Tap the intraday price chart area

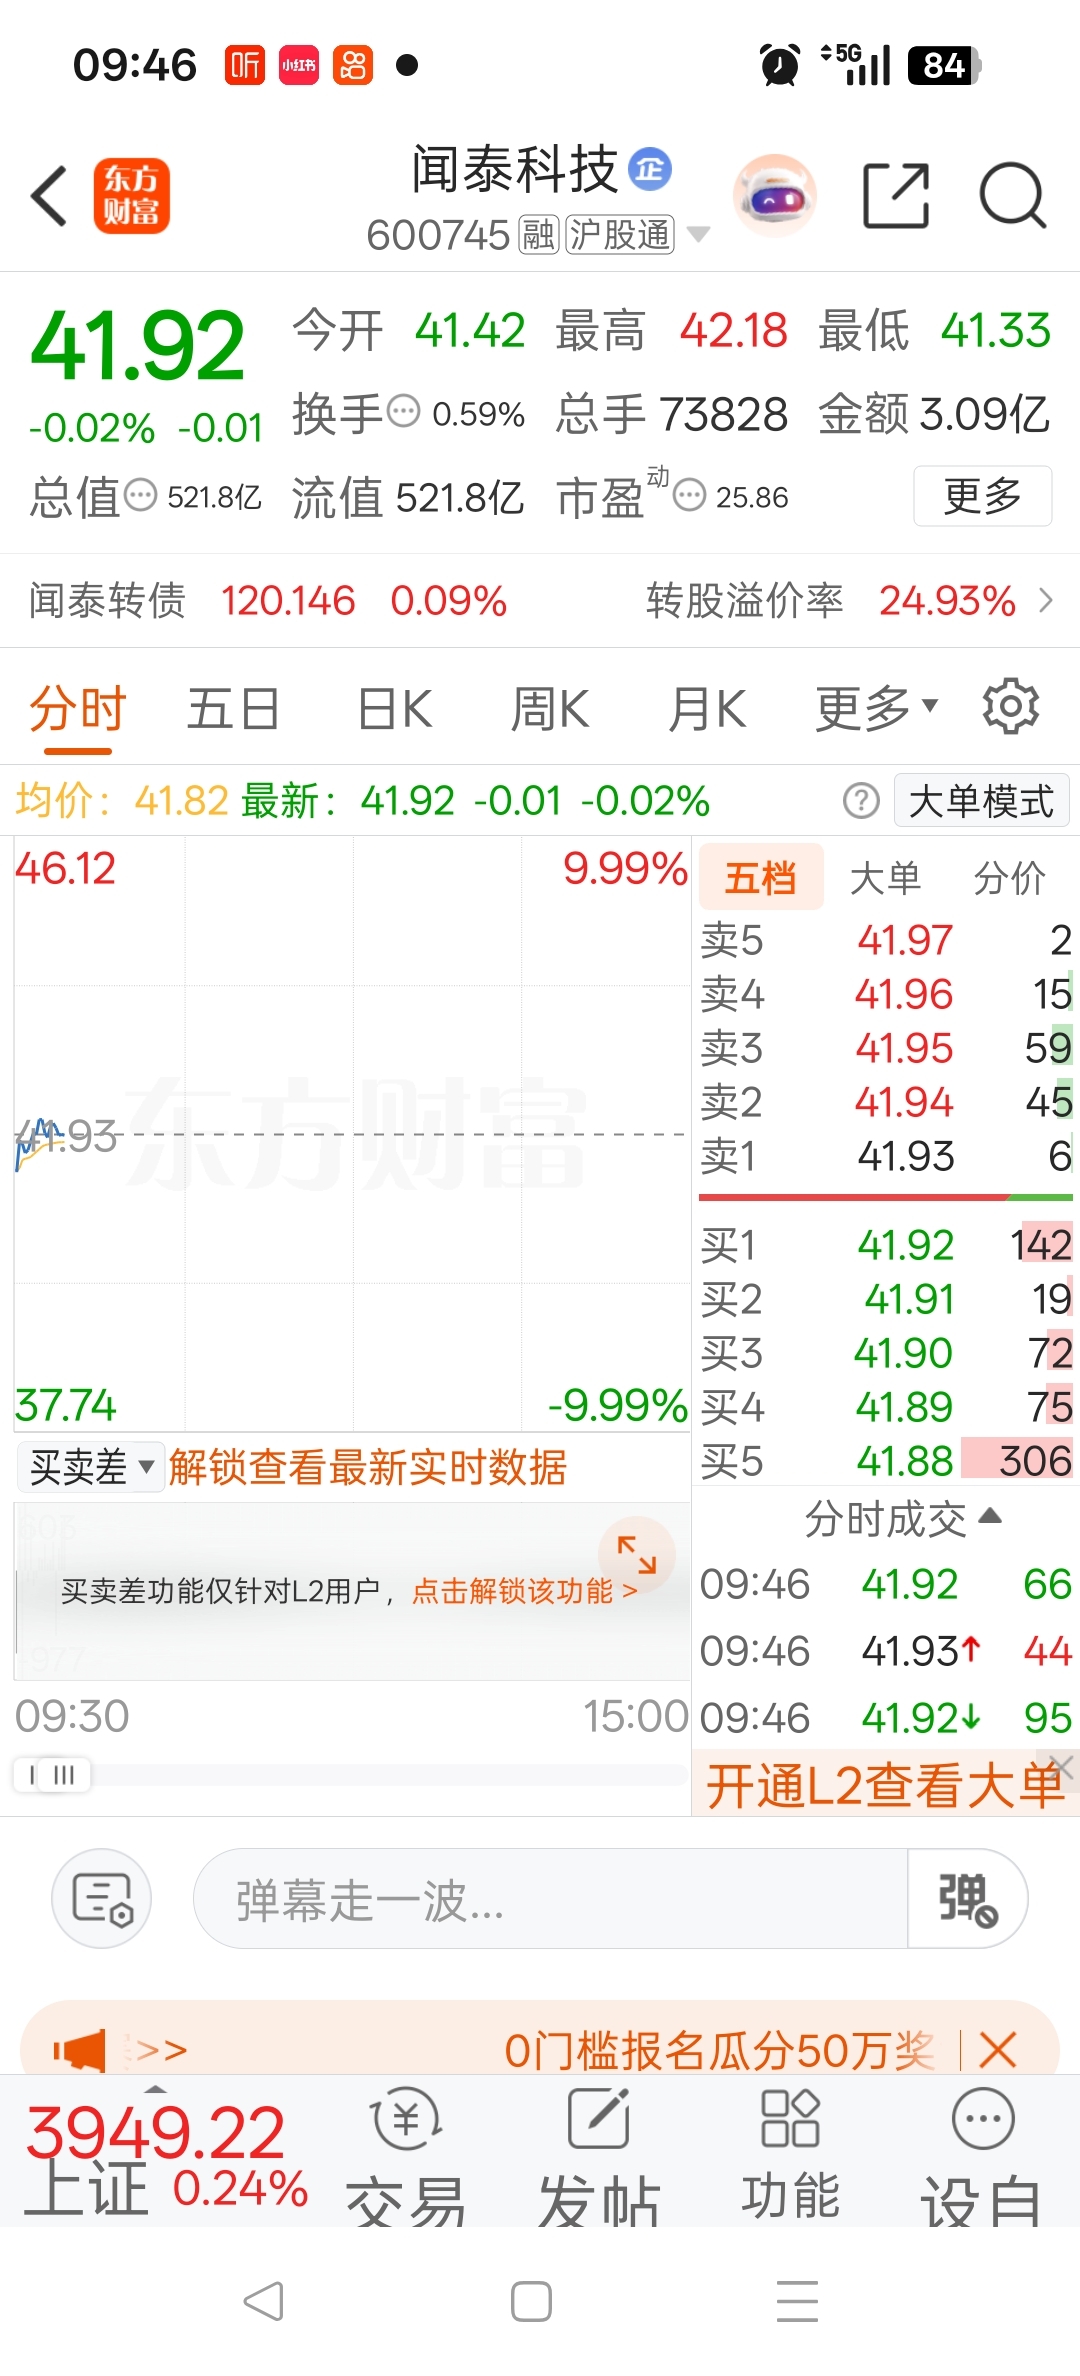click(x=352, y=1134)
